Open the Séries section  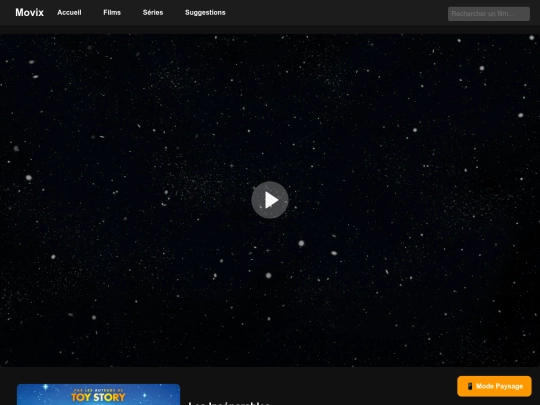pyautogui.click(x=153, y=13)
